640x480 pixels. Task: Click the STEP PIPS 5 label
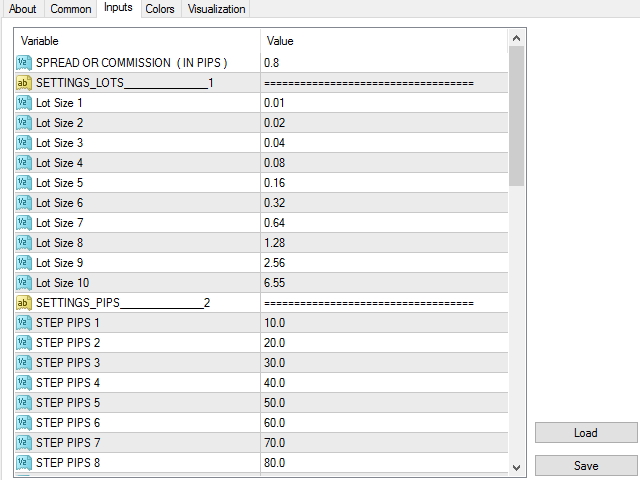click(68, 403)
